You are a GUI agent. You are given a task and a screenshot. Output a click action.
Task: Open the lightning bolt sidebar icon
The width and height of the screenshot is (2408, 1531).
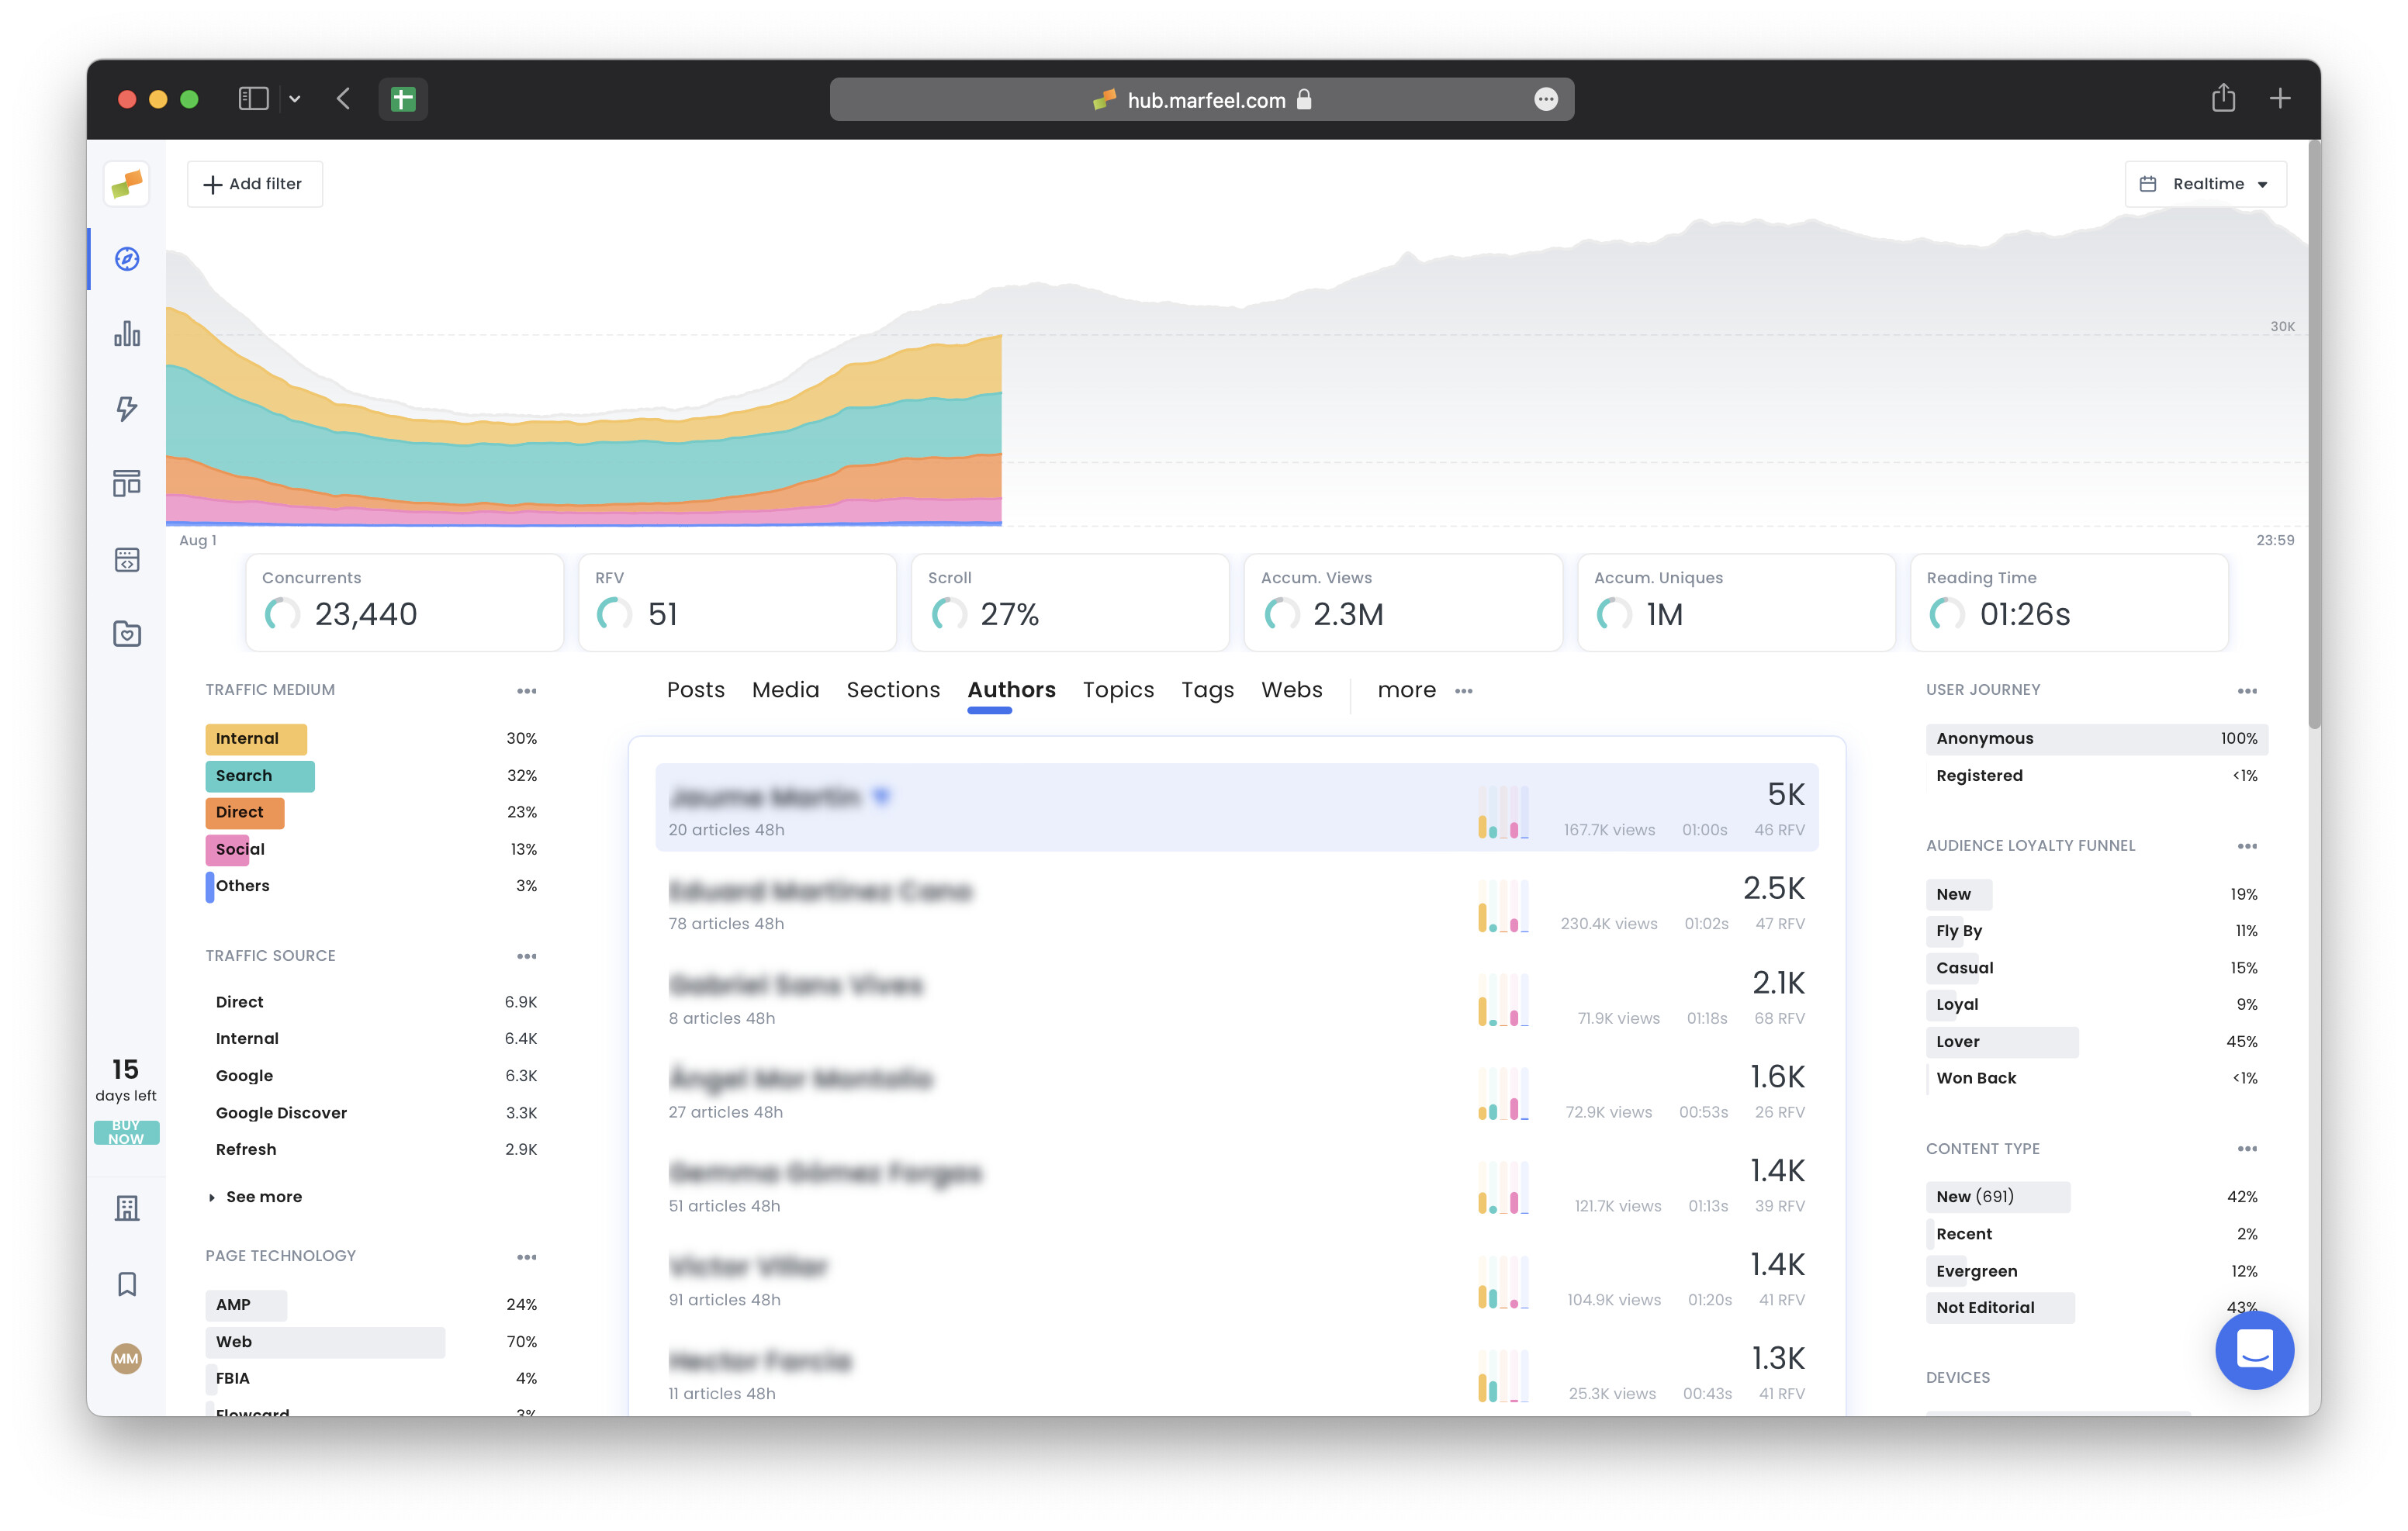[127, 408]
